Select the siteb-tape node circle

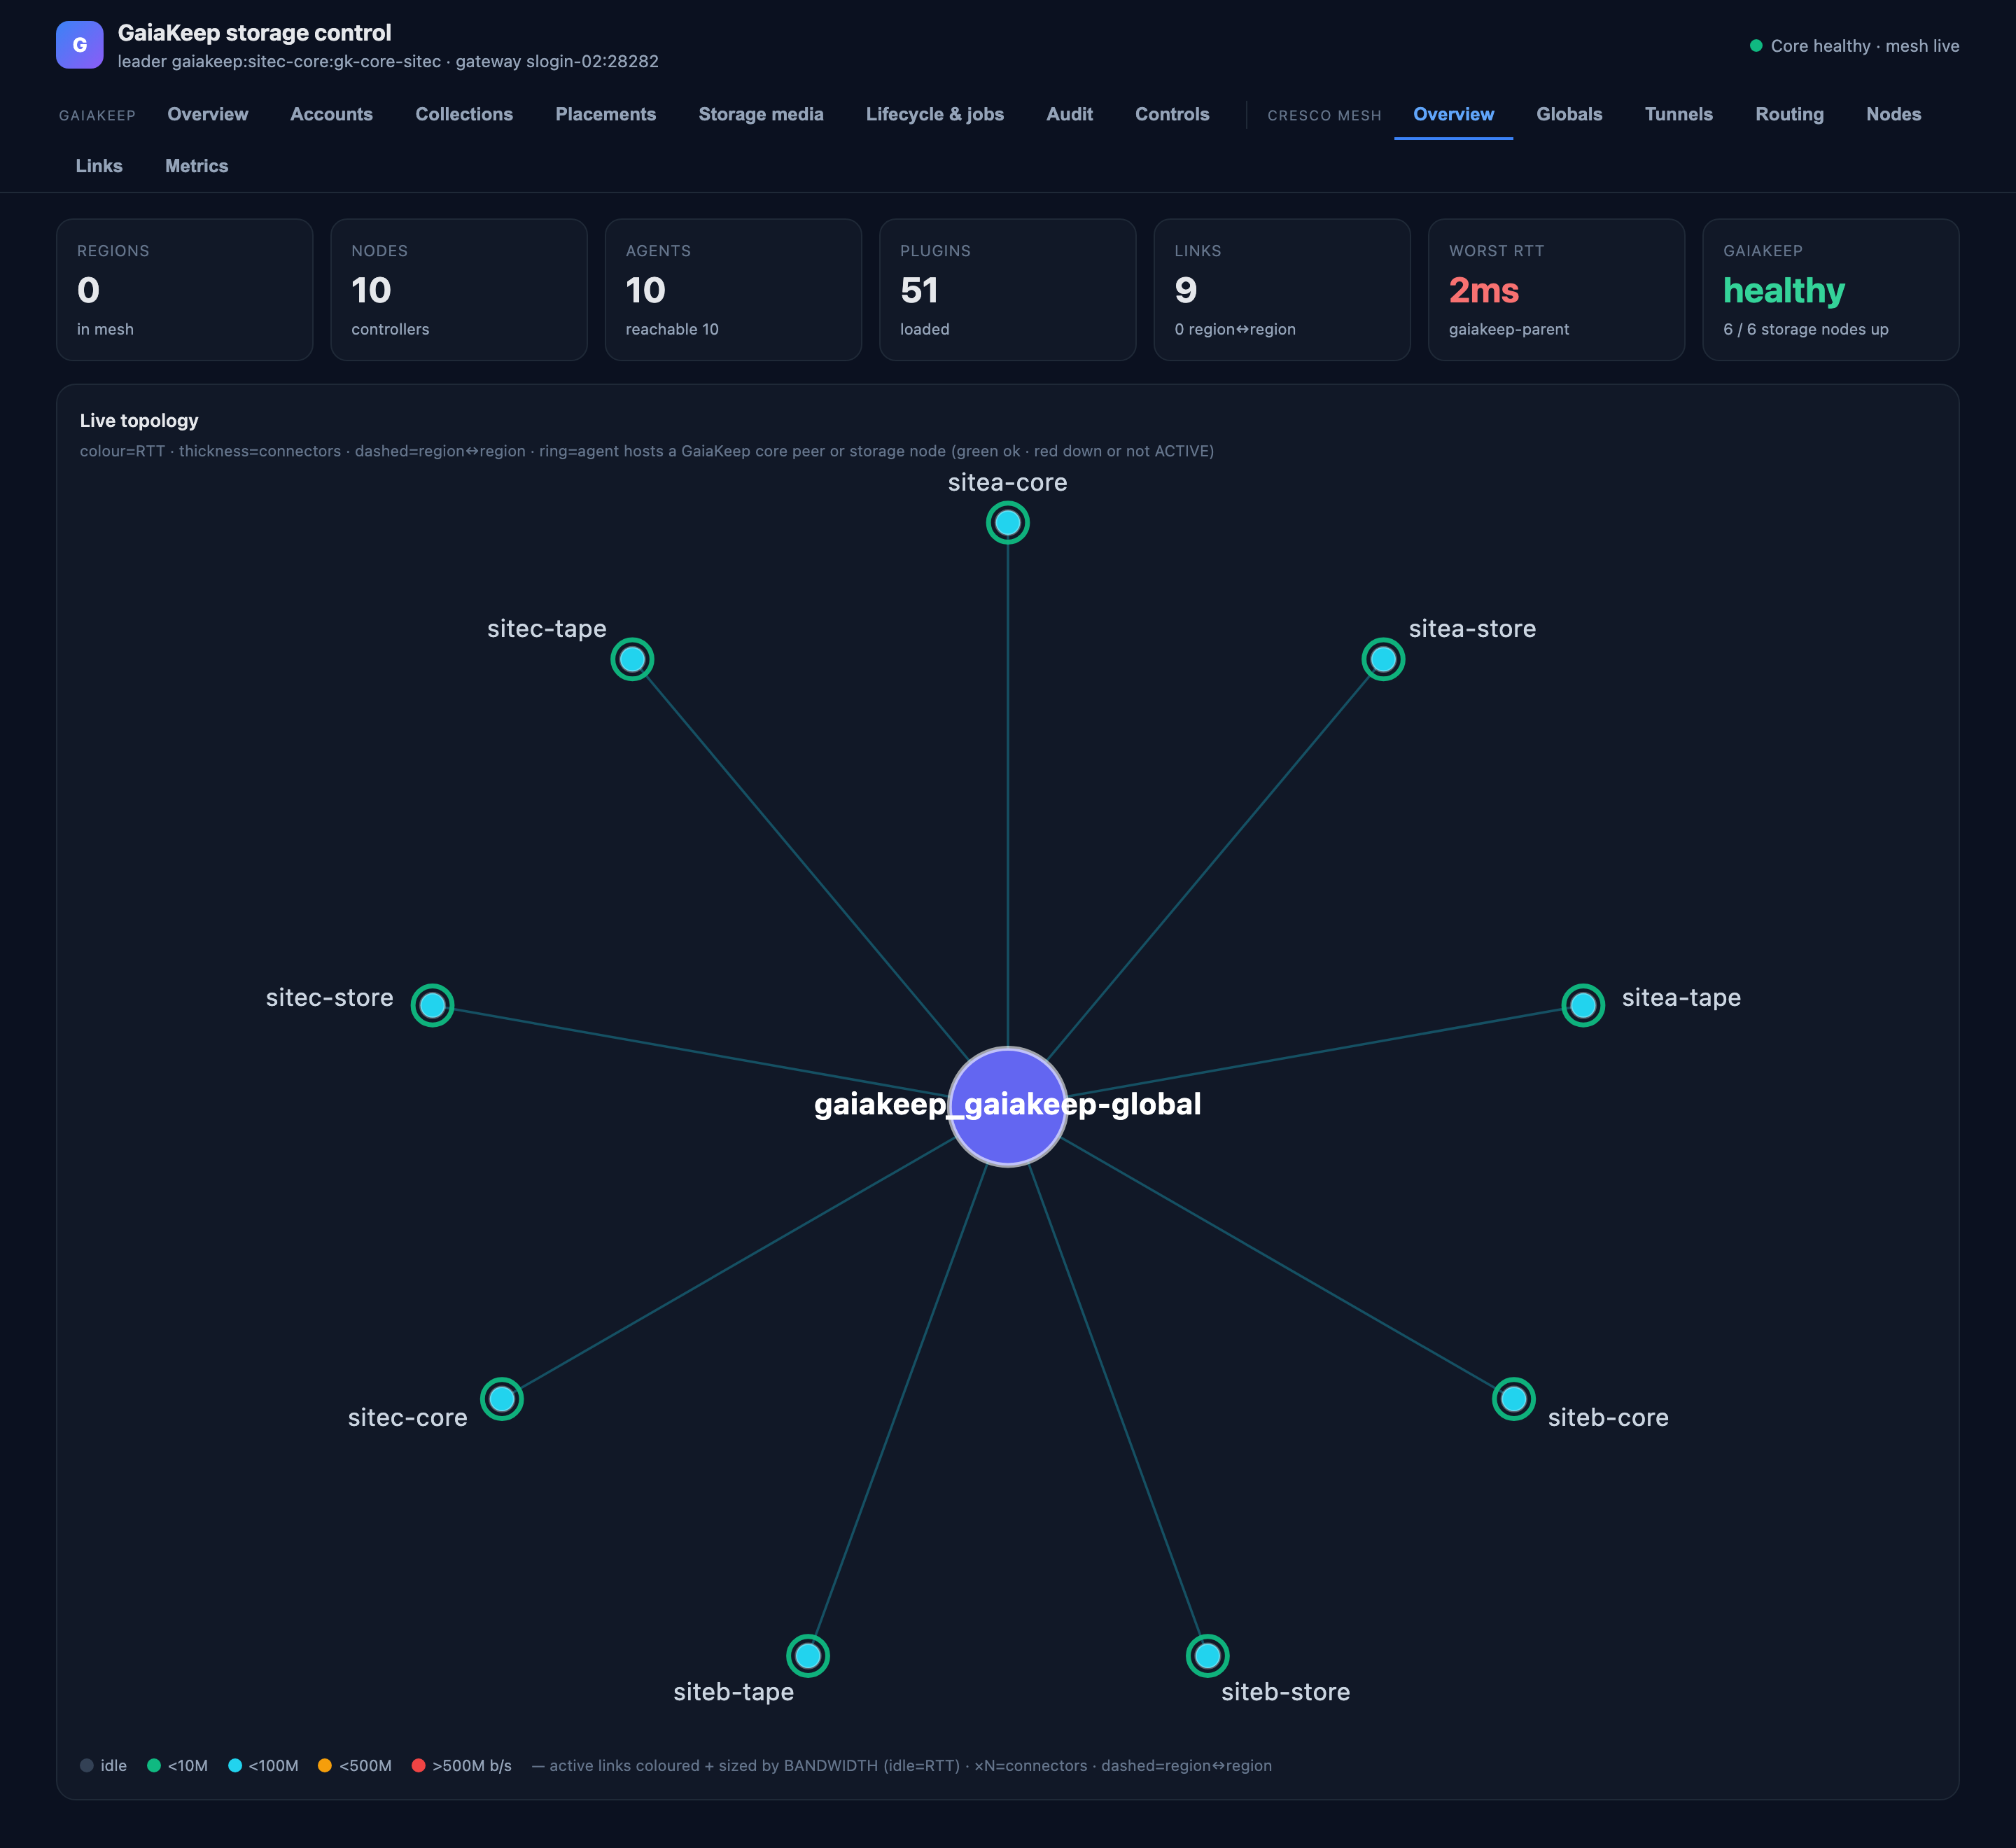point(807,1656)
